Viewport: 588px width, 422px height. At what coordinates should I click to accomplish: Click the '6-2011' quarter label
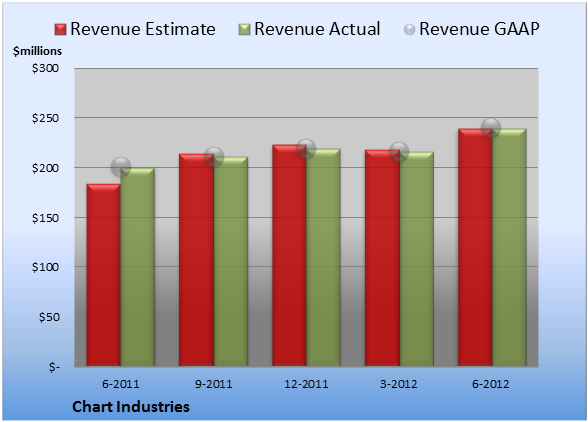121,384
